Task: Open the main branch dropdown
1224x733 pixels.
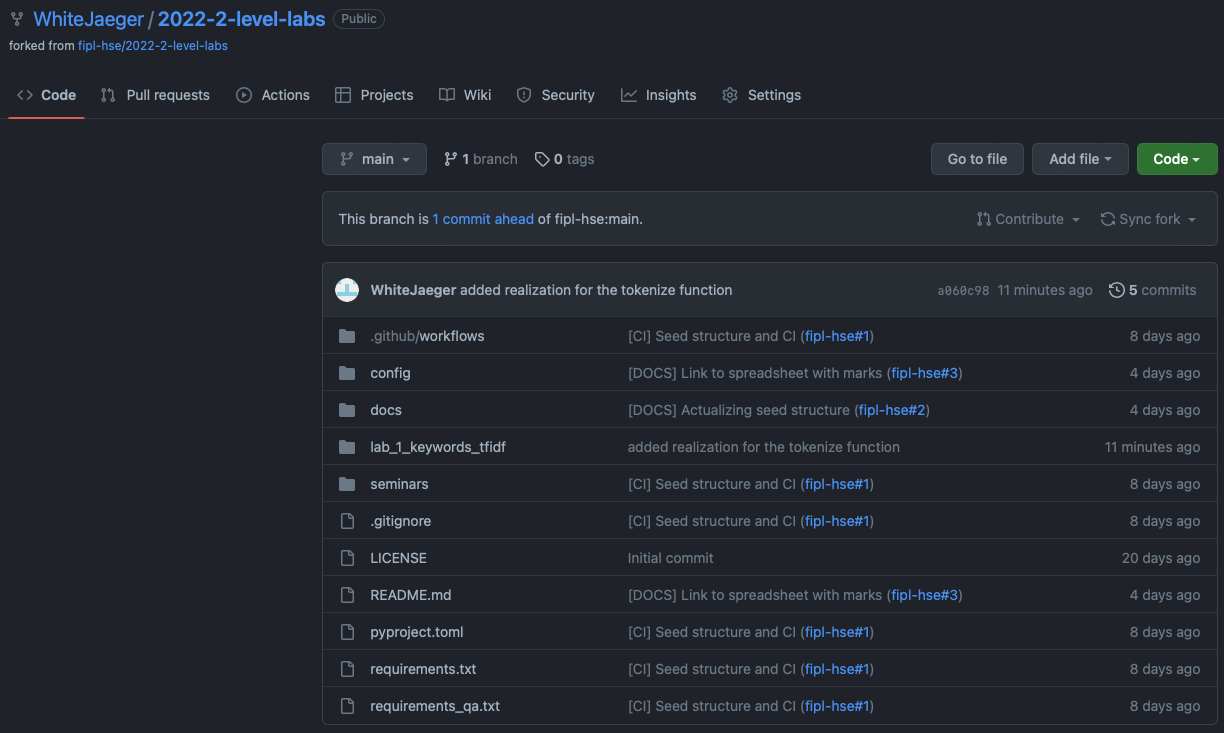Action: pyautogui.click(x=374, y=158)
